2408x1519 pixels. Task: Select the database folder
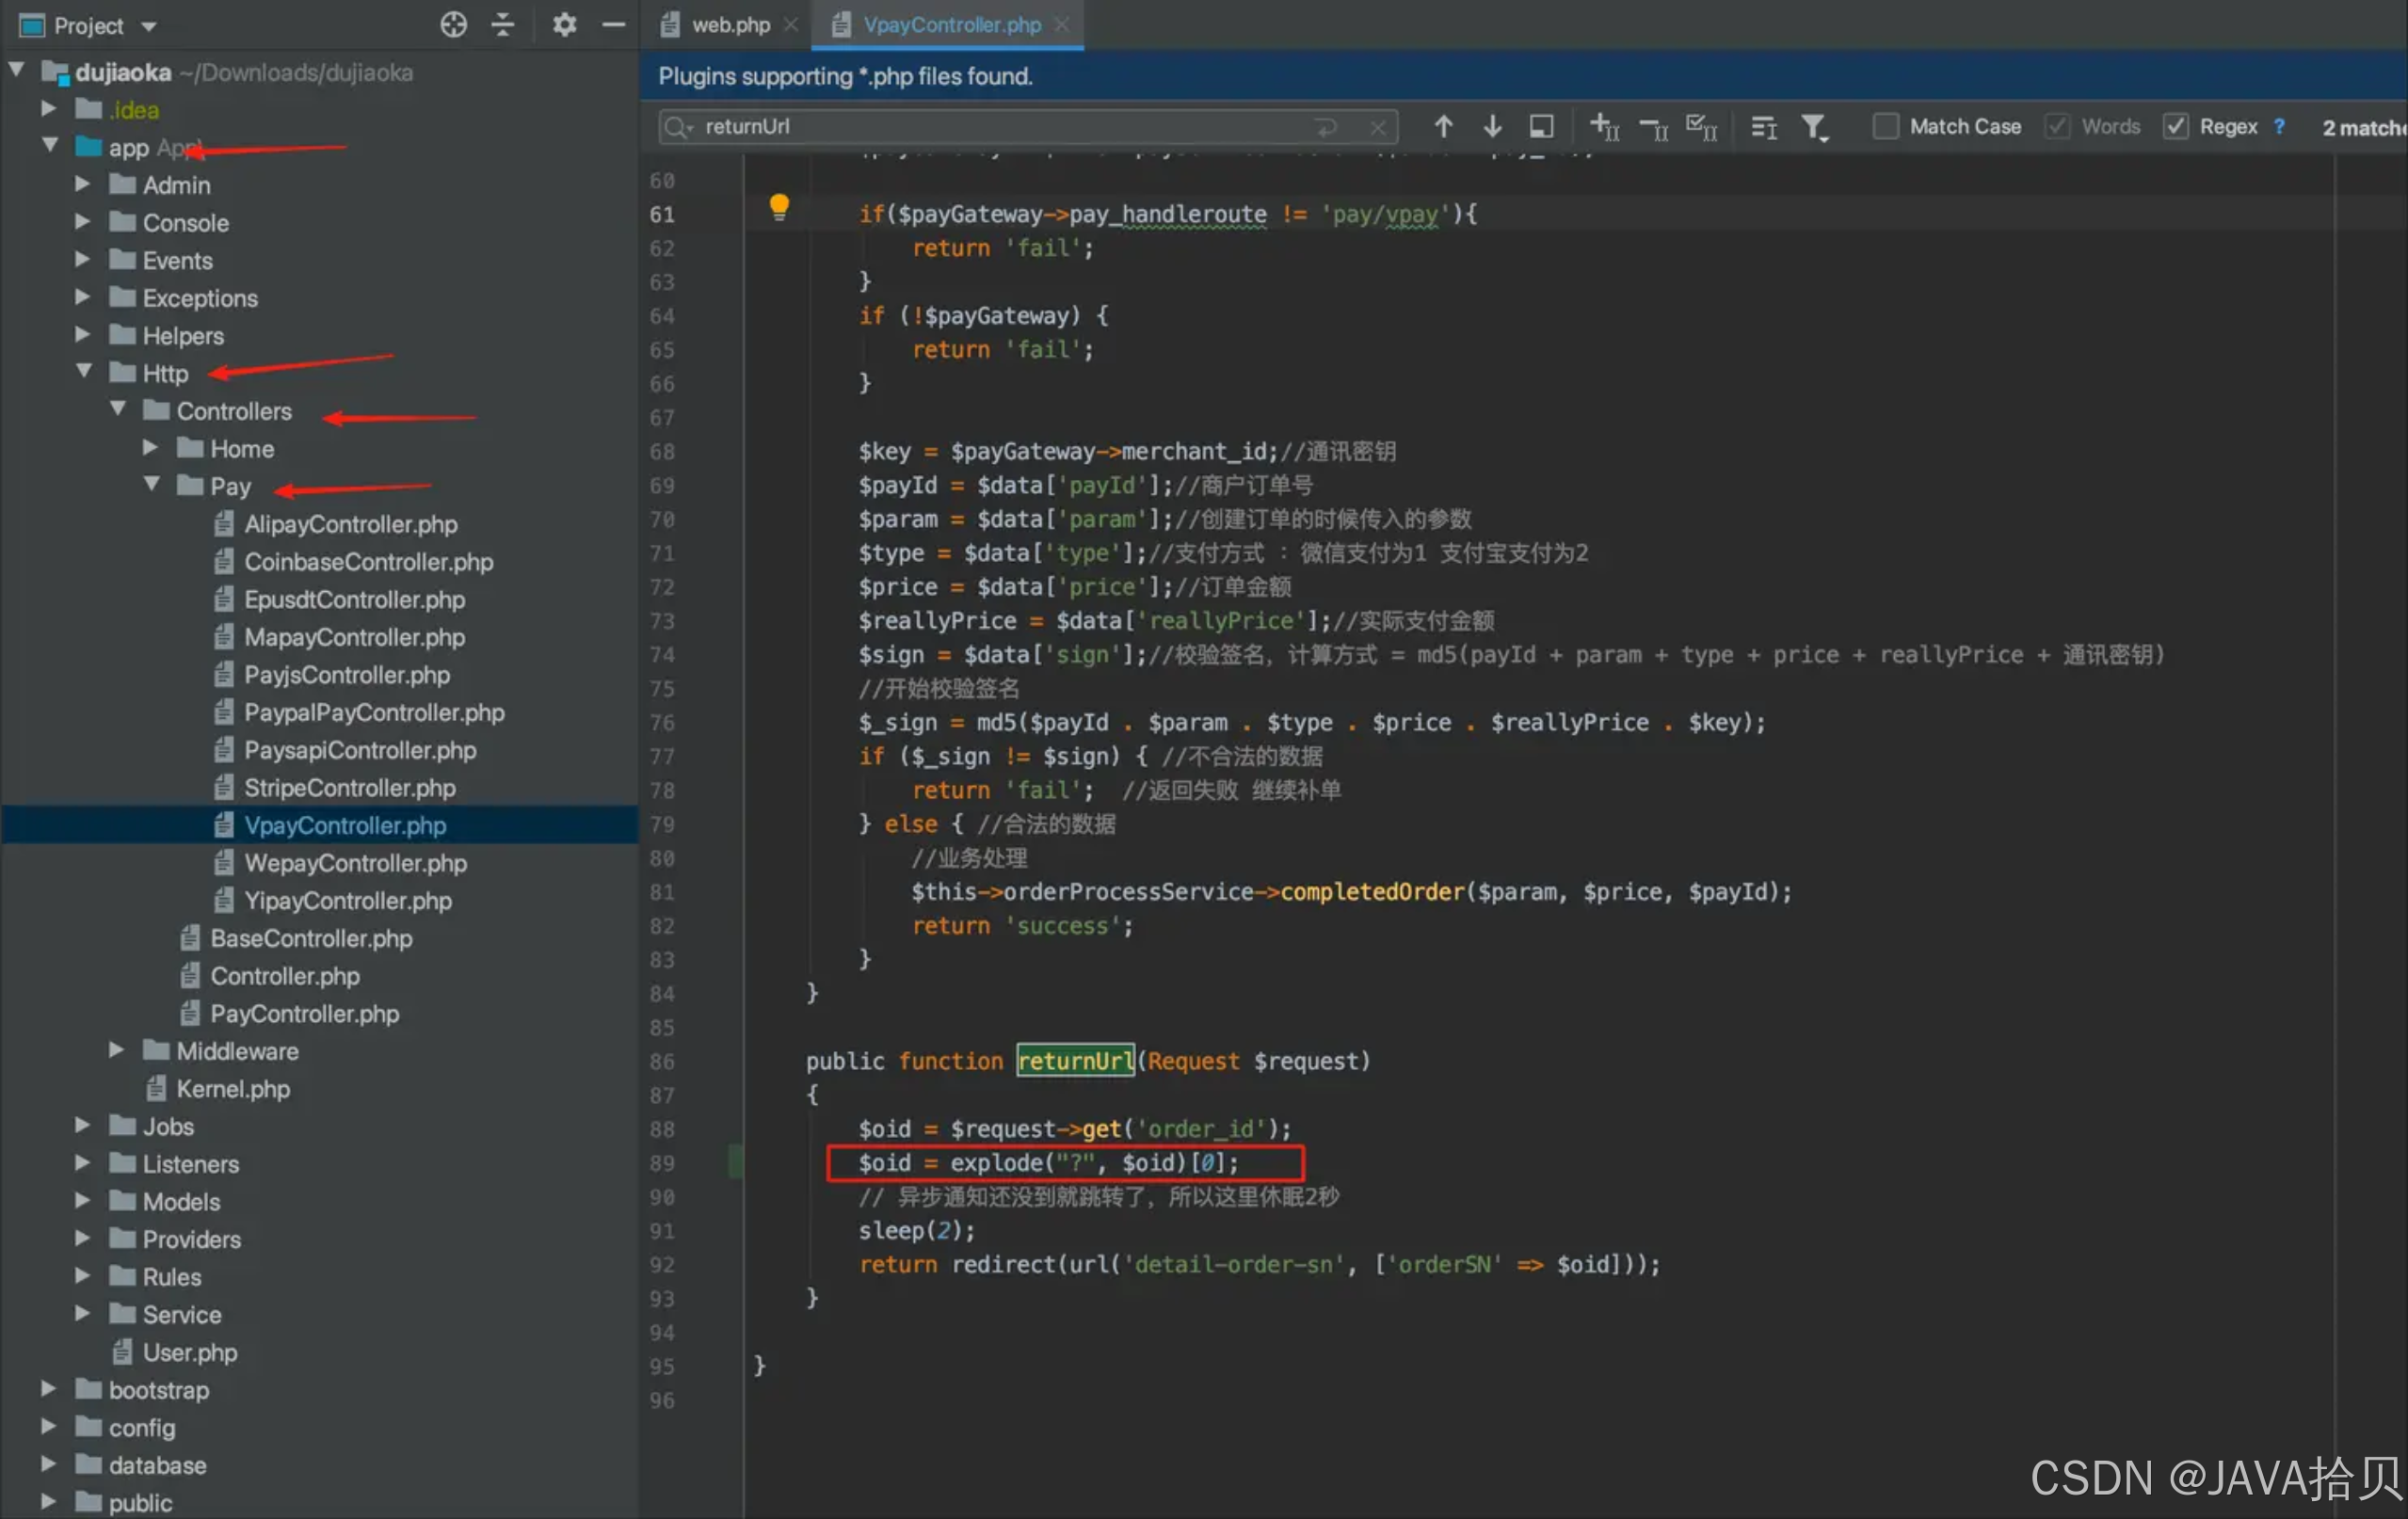[x=157, y=1465]
